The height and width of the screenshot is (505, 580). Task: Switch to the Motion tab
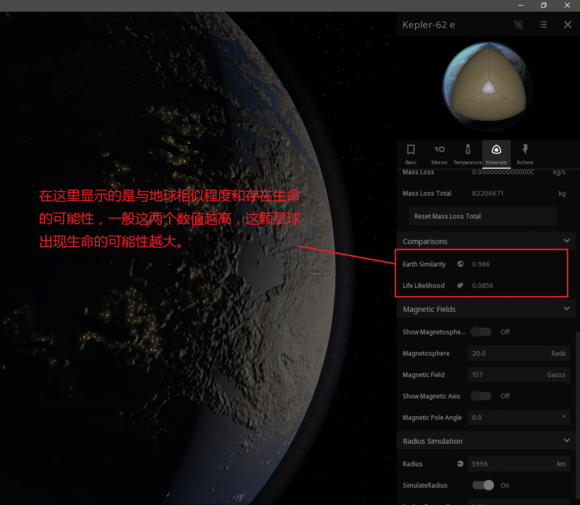click(x=439, y=154)
